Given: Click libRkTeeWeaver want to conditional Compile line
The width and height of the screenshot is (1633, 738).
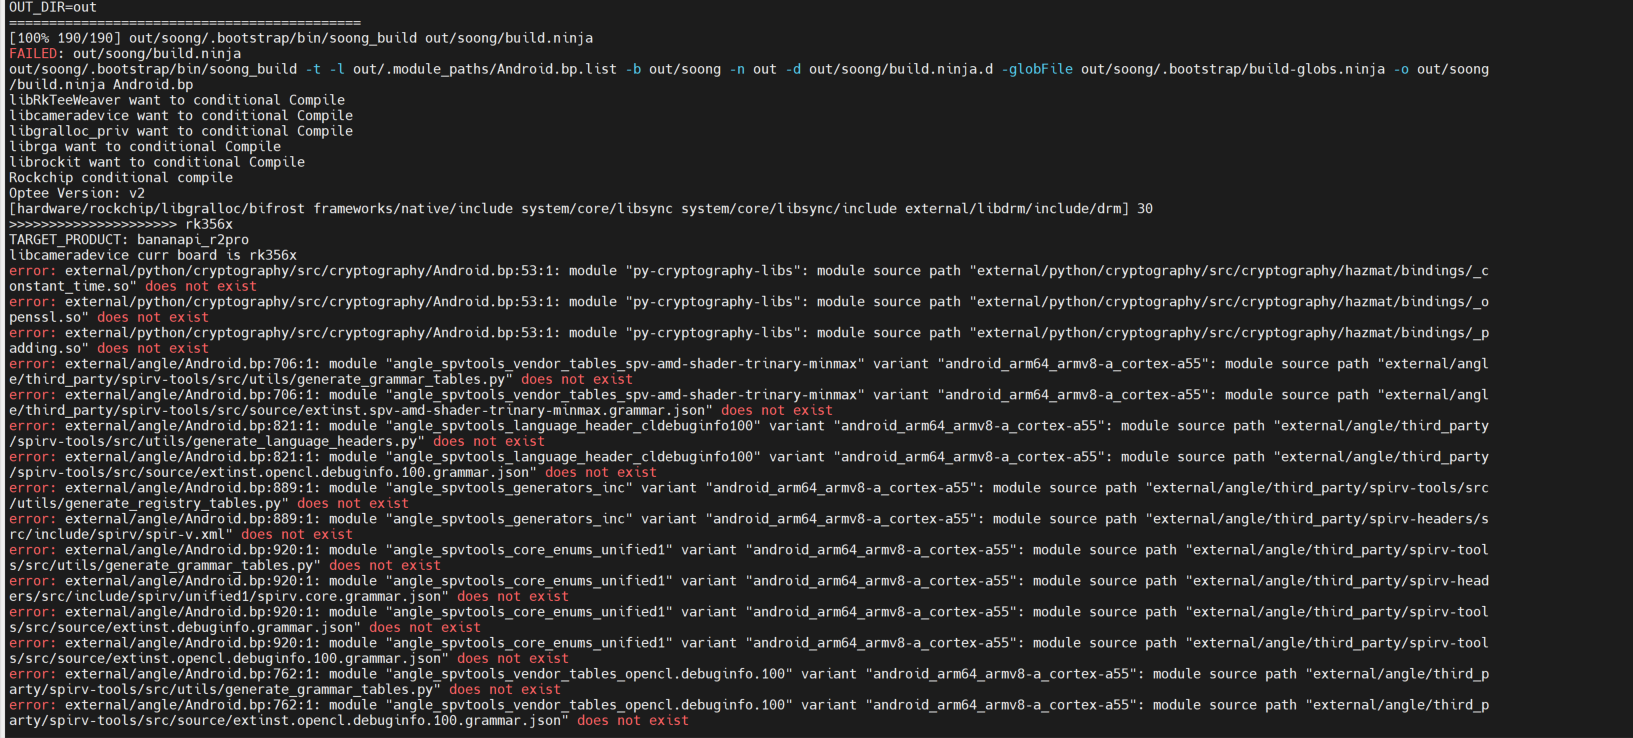Looking at the screenshot, I should [177, 100].
